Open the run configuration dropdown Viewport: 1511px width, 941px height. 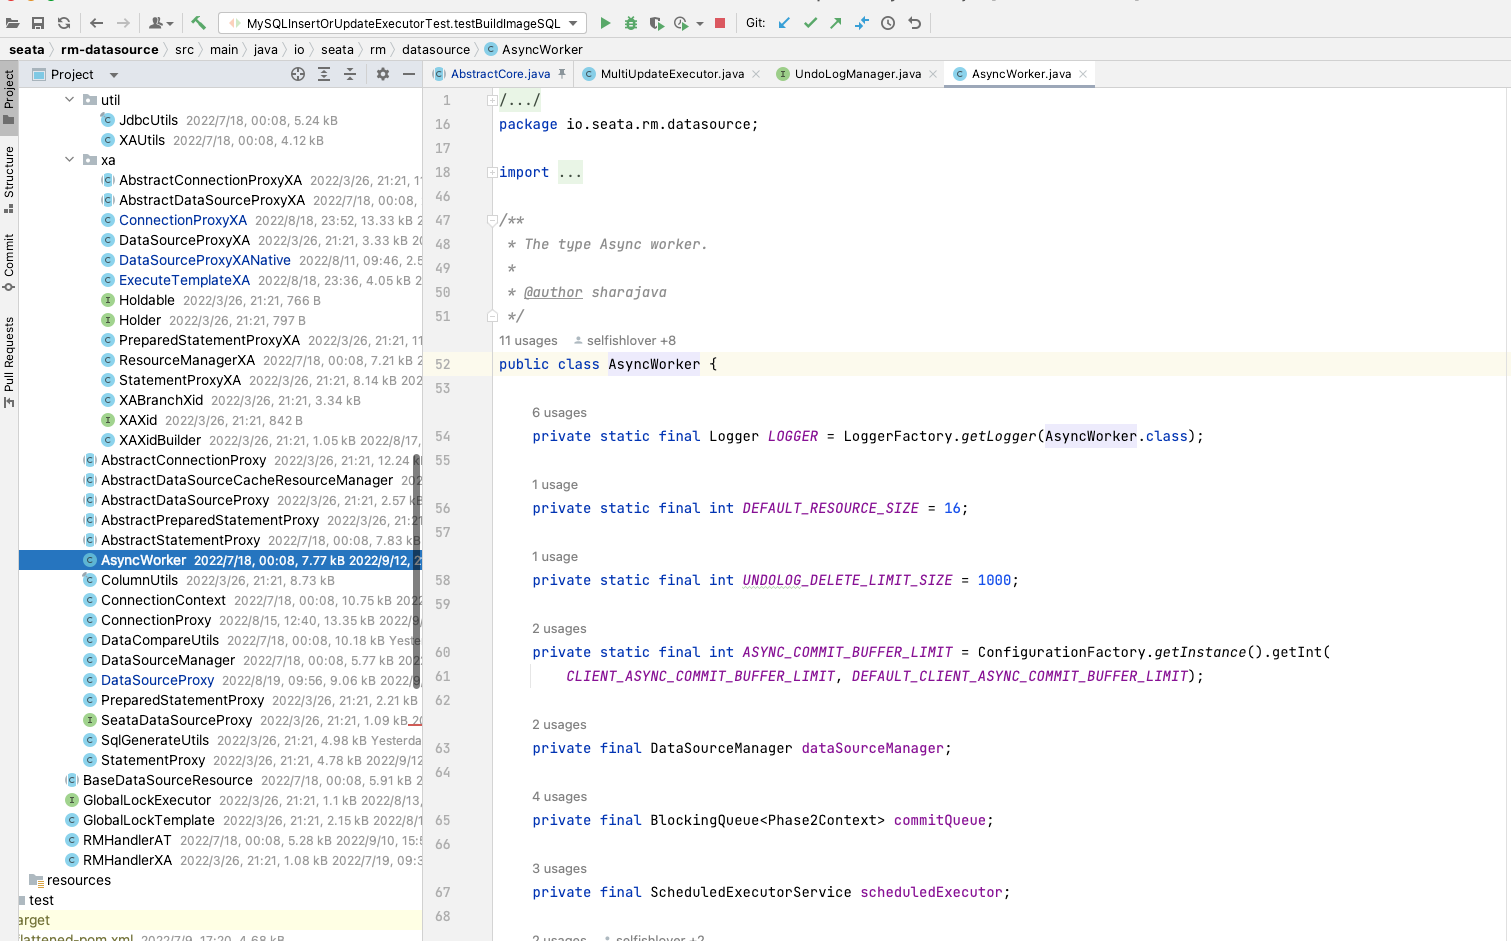pyautogui.click(x=573, y=23)
